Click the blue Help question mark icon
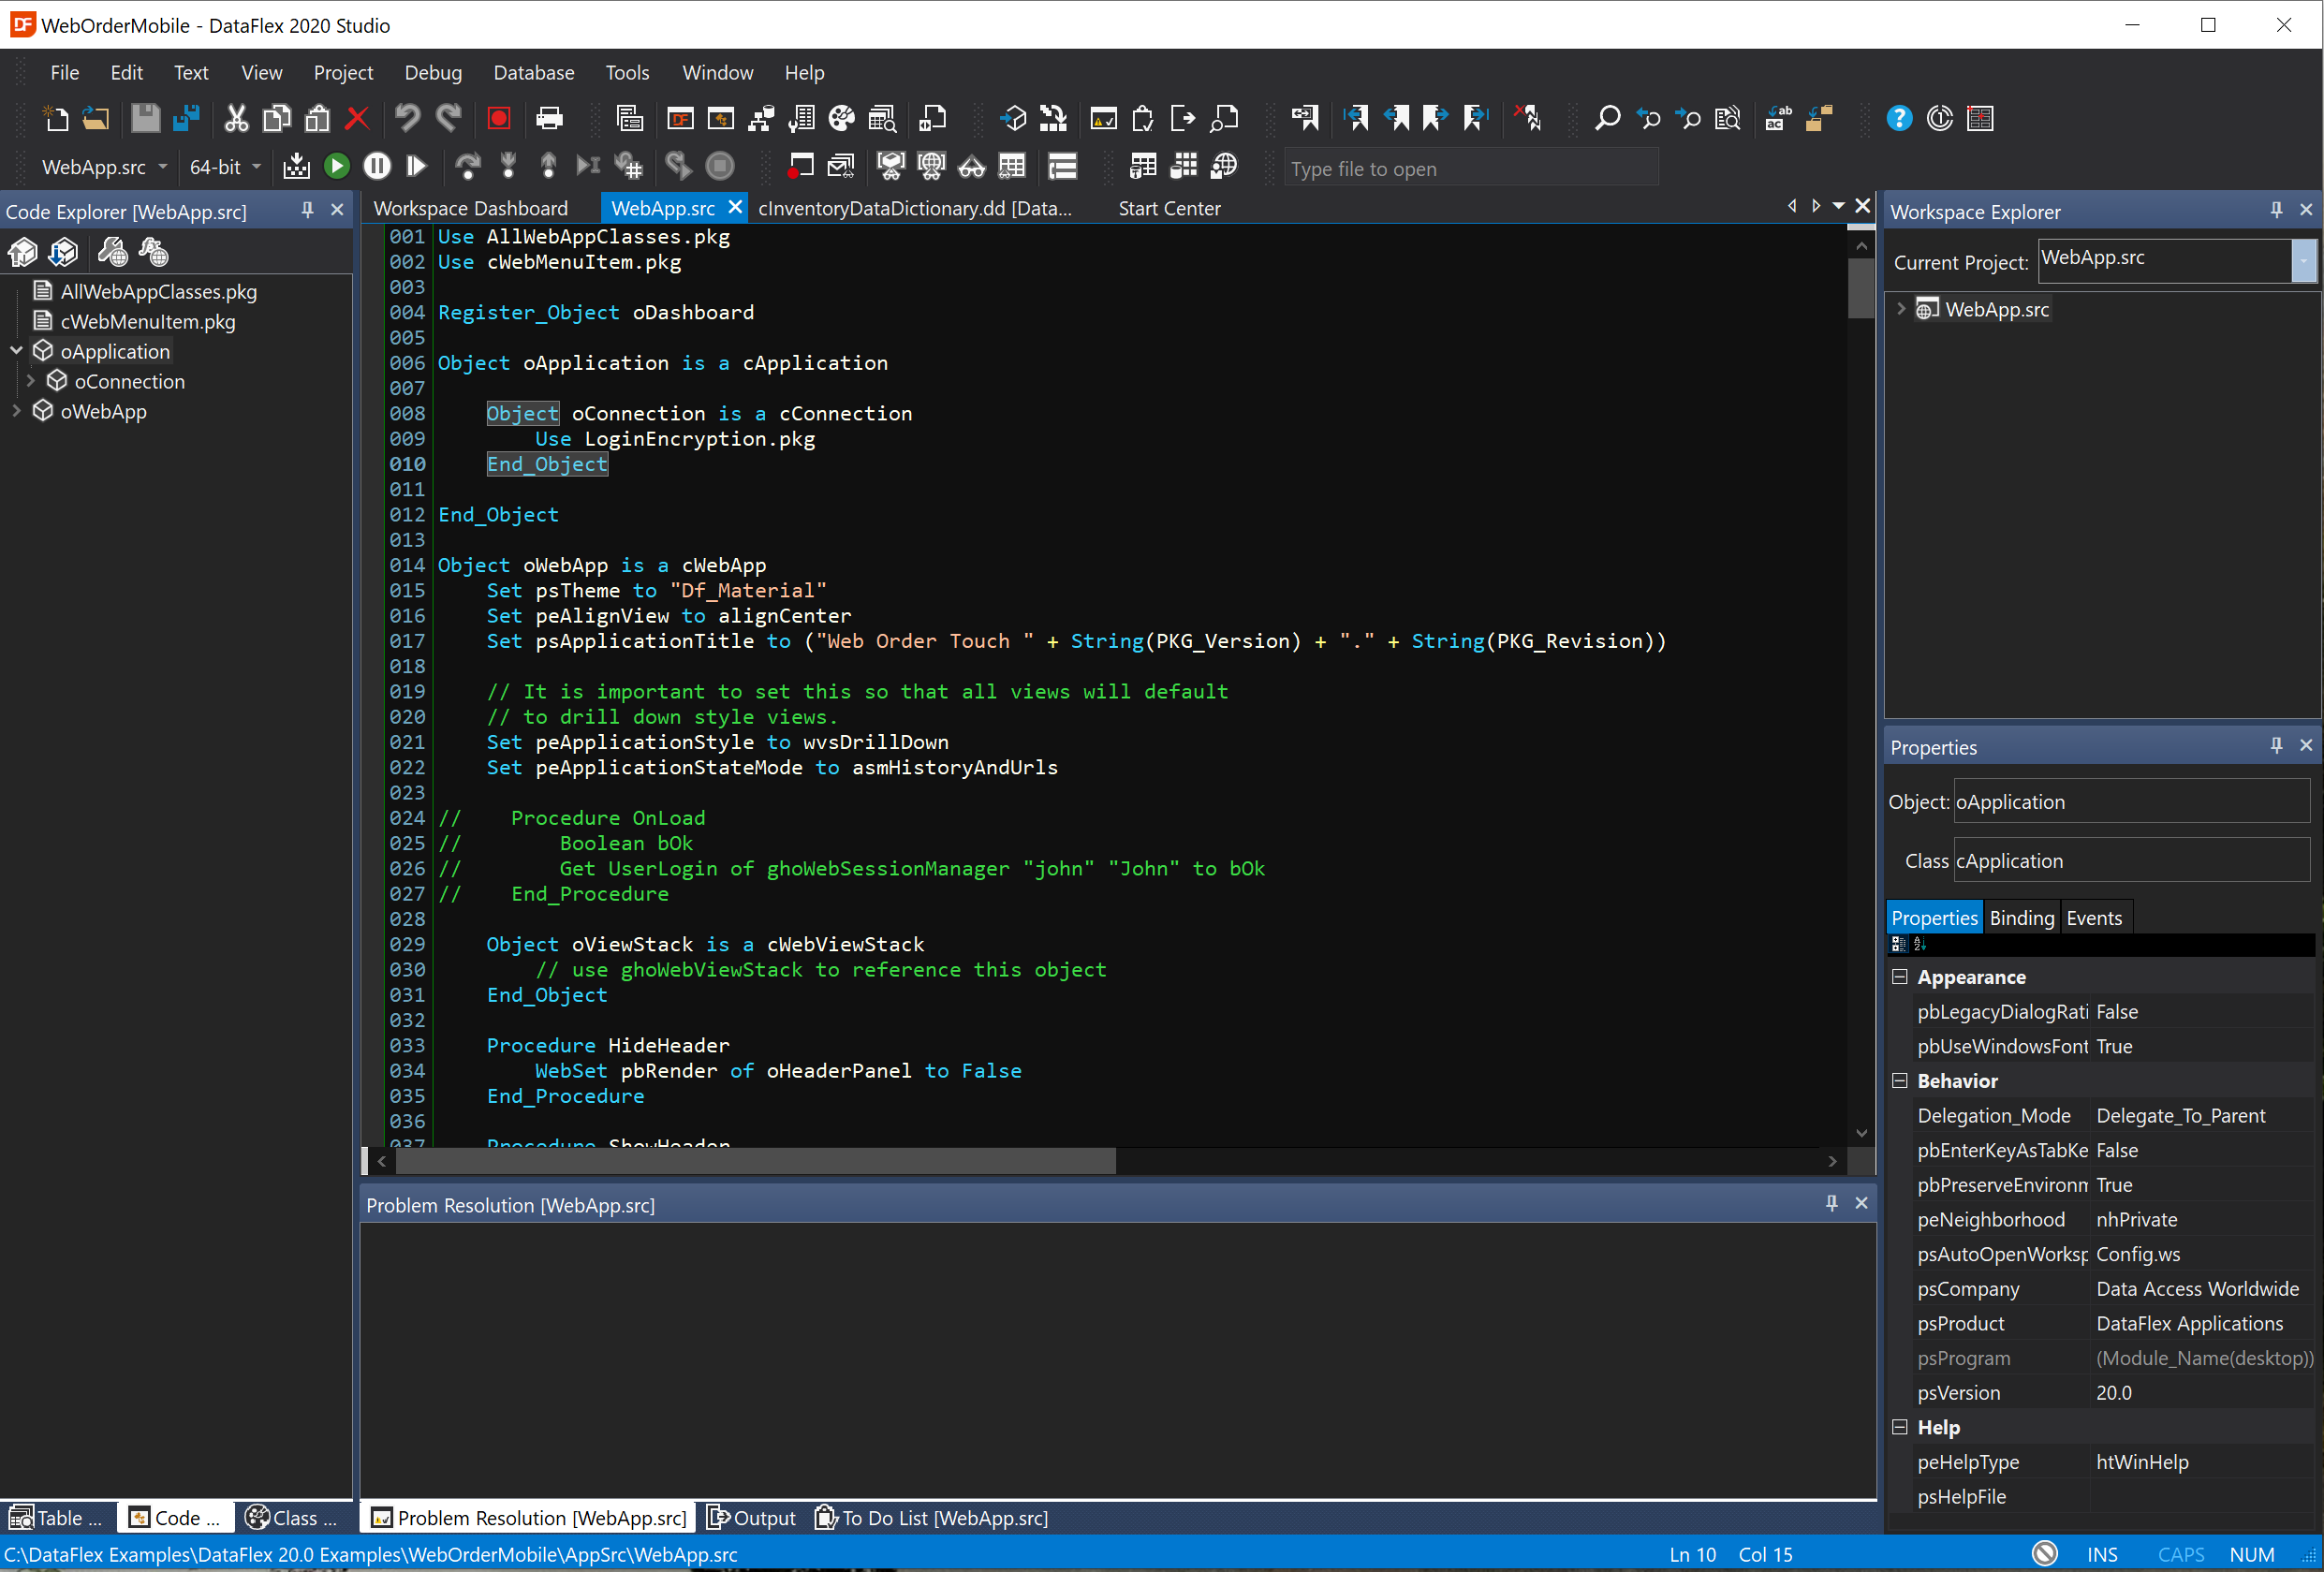Viewport: 2324px width, 1572px height. coord(1899,119)
